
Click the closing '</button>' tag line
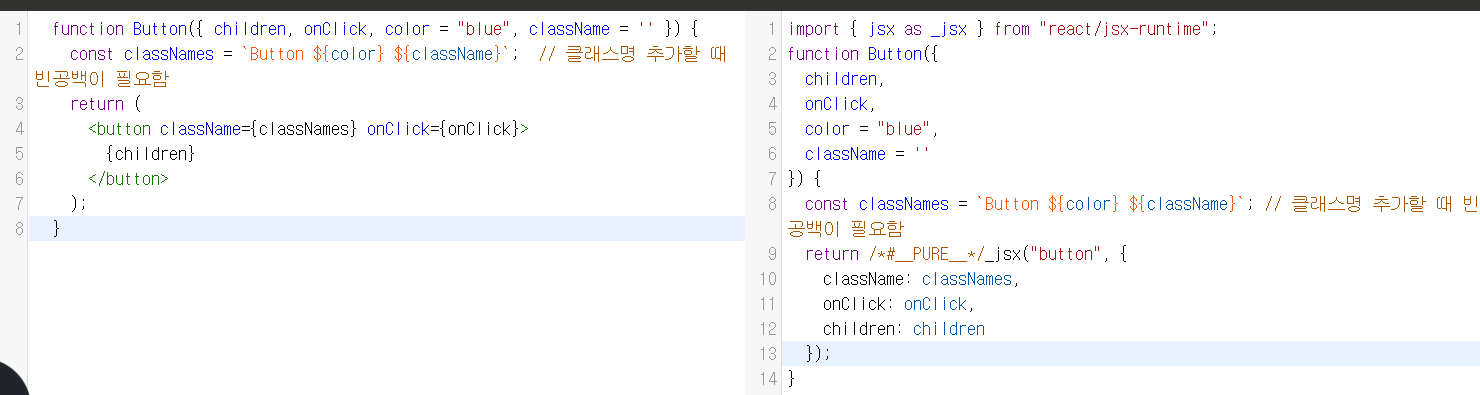[x=128, y=179]
